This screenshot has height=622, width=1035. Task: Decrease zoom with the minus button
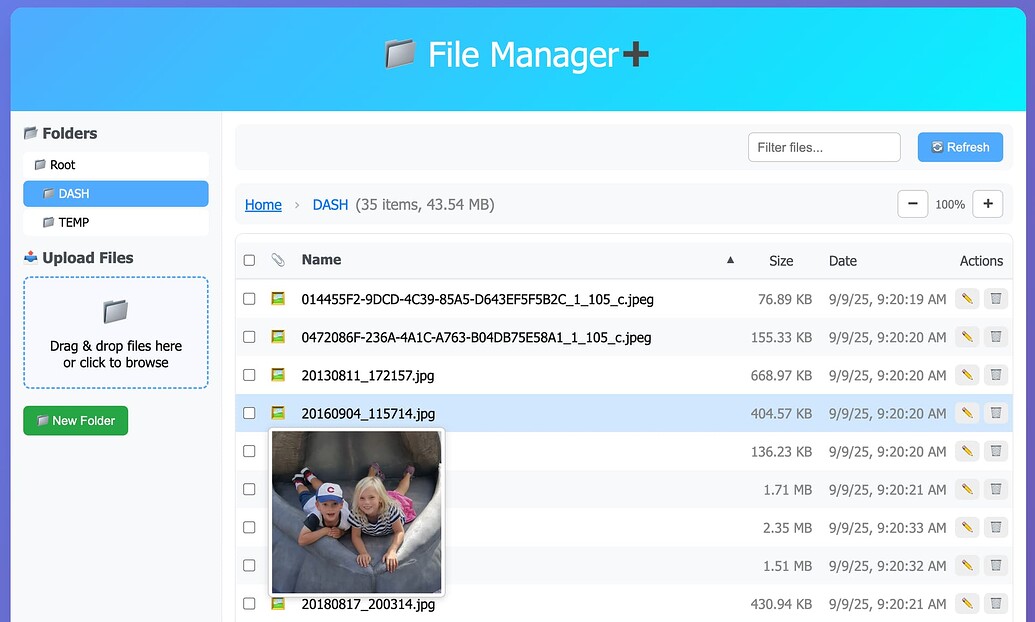coord(912,204)
